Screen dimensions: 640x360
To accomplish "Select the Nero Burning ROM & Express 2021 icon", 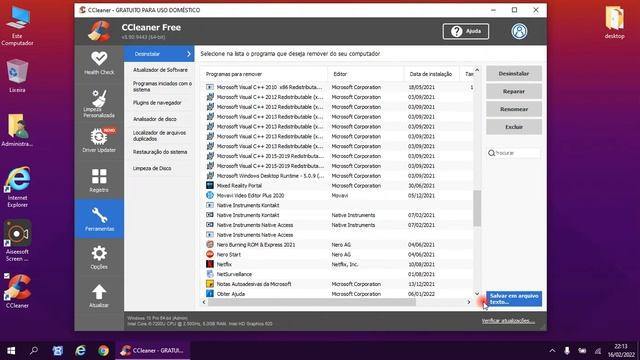I will pos(210,244).
